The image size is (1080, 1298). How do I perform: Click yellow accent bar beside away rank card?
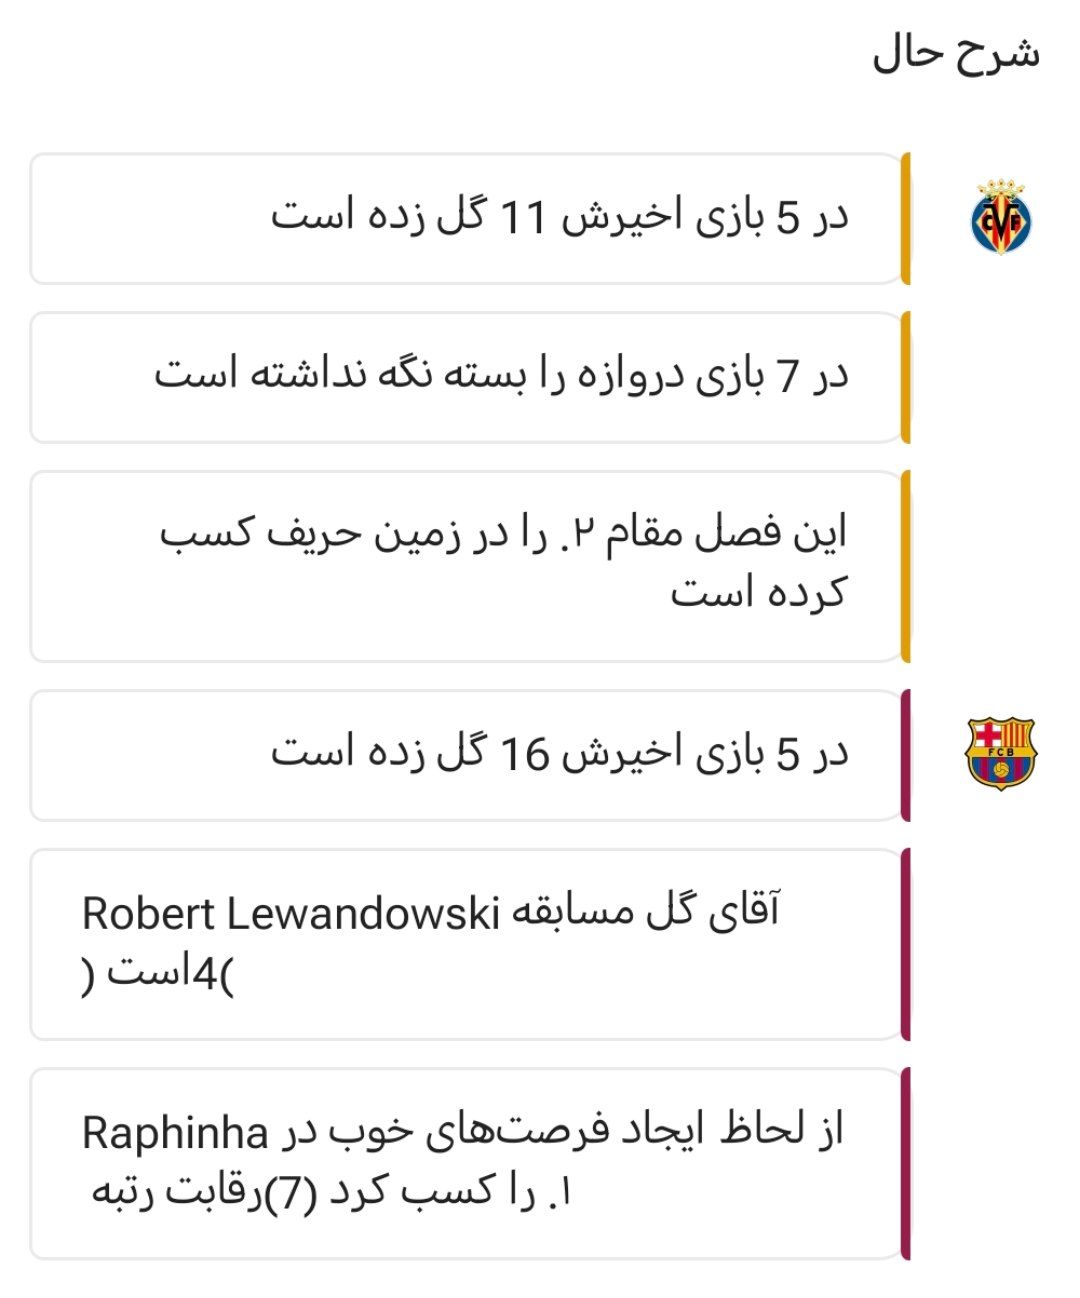[x=906, y=566]
